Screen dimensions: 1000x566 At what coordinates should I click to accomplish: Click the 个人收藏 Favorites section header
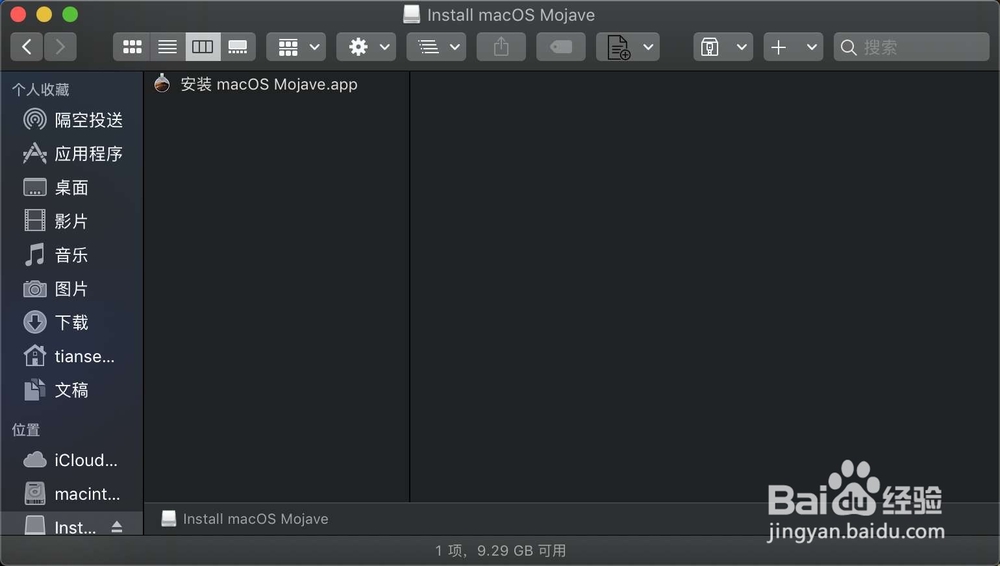pos(41,89)
